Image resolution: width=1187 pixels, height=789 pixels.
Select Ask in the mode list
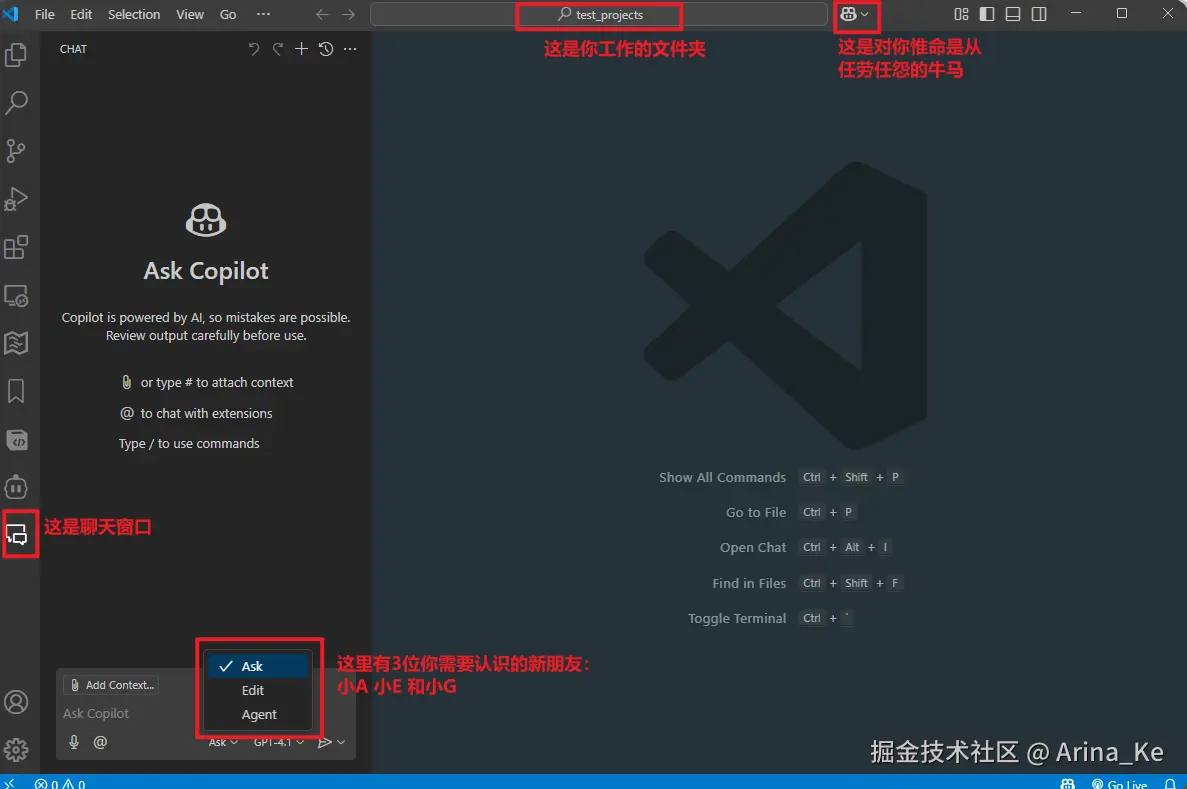[x=259, y=666]
